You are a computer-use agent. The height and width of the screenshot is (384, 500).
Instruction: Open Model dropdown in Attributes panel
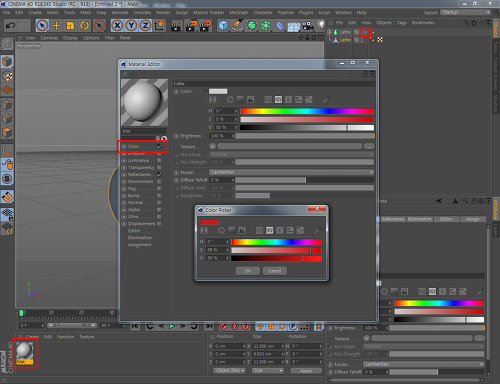point(423,364)
